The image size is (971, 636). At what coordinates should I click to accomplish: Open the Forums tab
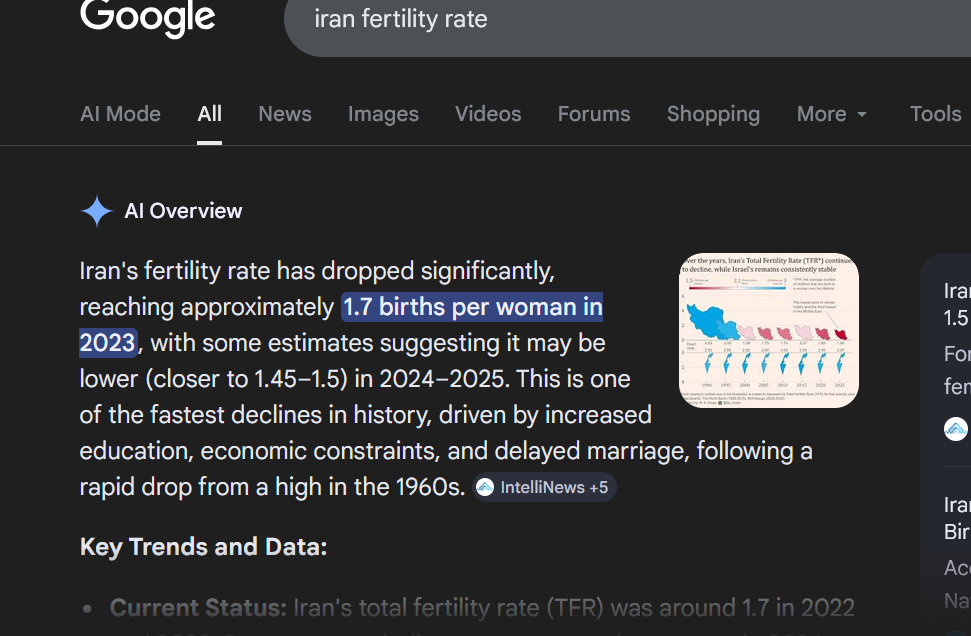click(x=594, y=114)
